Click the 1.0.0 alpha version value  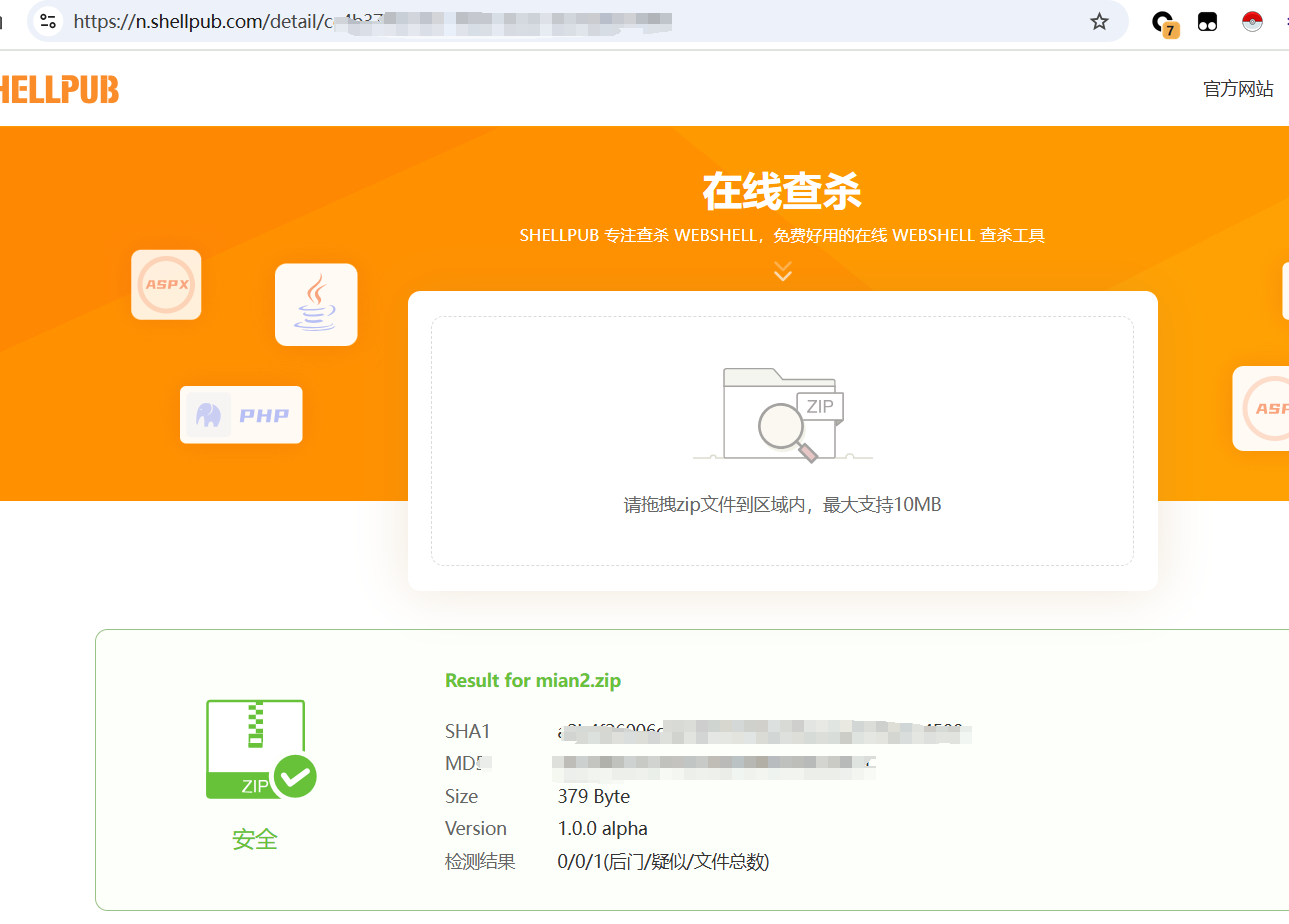(x=603, y=828)
